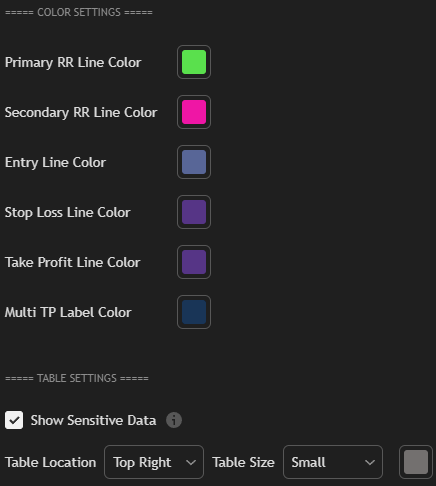Open the Primary RR Line Color green swatch

click(x=194, y=62)
